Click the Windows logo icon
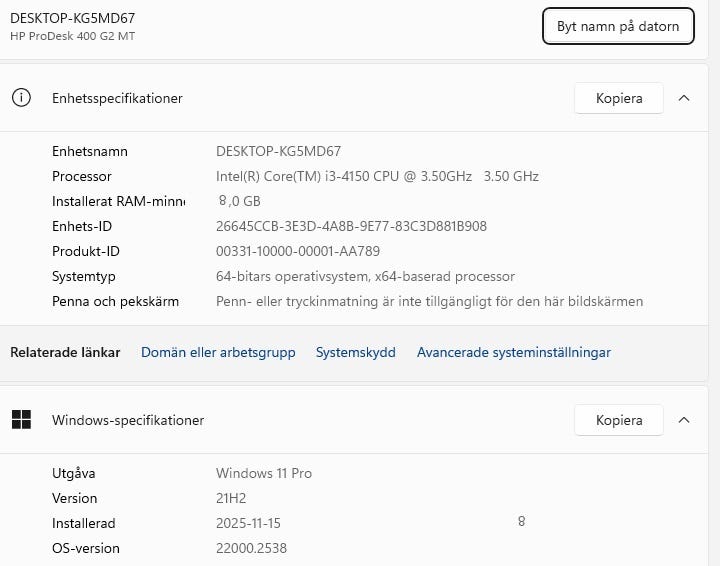Viewport: 720px width, 566px height. pos(21,420)
